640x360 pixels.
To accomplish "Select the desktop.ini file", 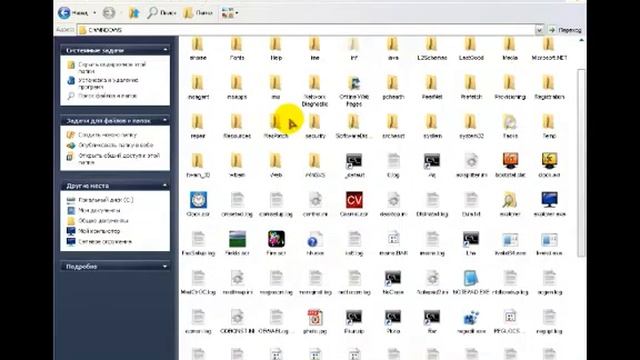I will (x=393, y=204).
